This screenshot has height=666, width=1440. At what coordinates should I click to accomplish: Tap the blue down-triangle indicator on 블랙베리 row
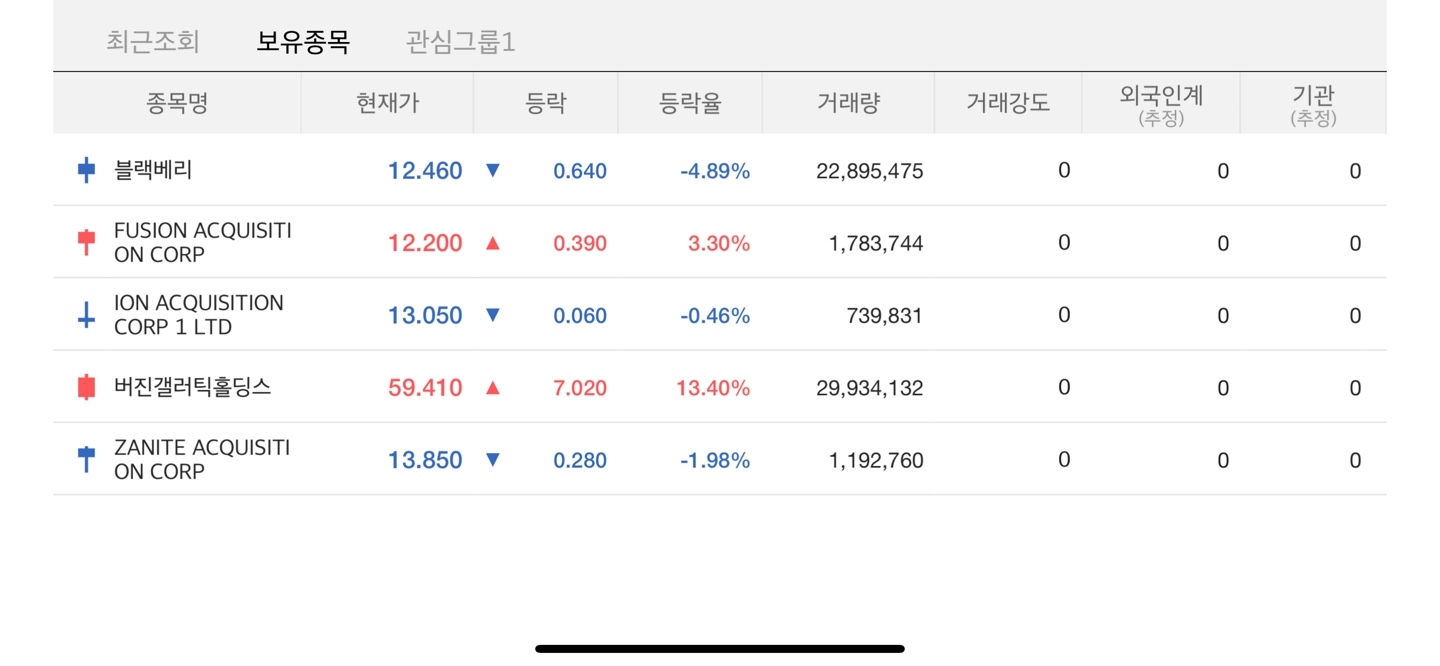click(x=492, y=170)
